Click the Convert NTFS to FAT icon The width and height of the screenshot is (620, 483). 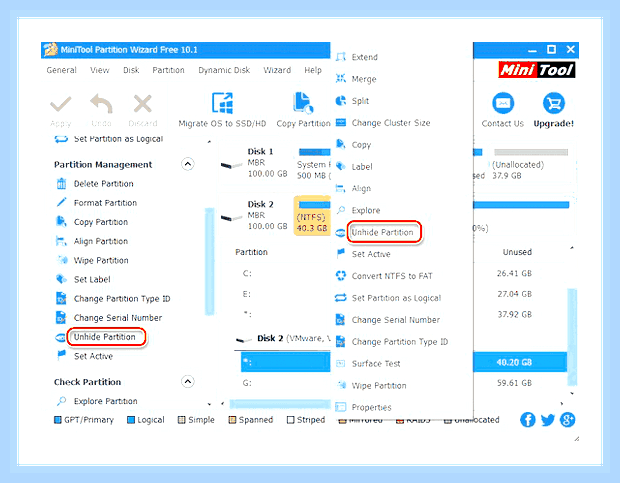(x=341, y=276)
